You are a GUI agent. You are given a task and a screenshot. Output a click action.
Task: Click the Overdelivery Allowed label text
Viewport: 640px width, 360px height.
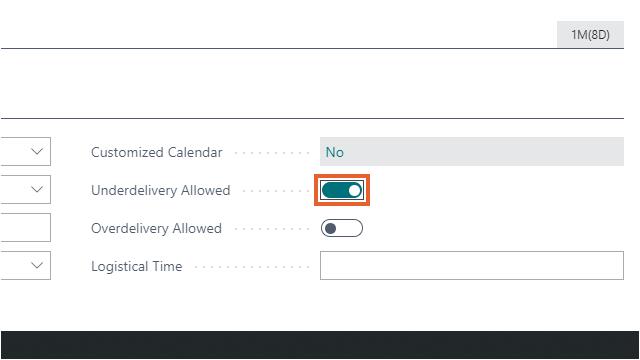[156, 228]
